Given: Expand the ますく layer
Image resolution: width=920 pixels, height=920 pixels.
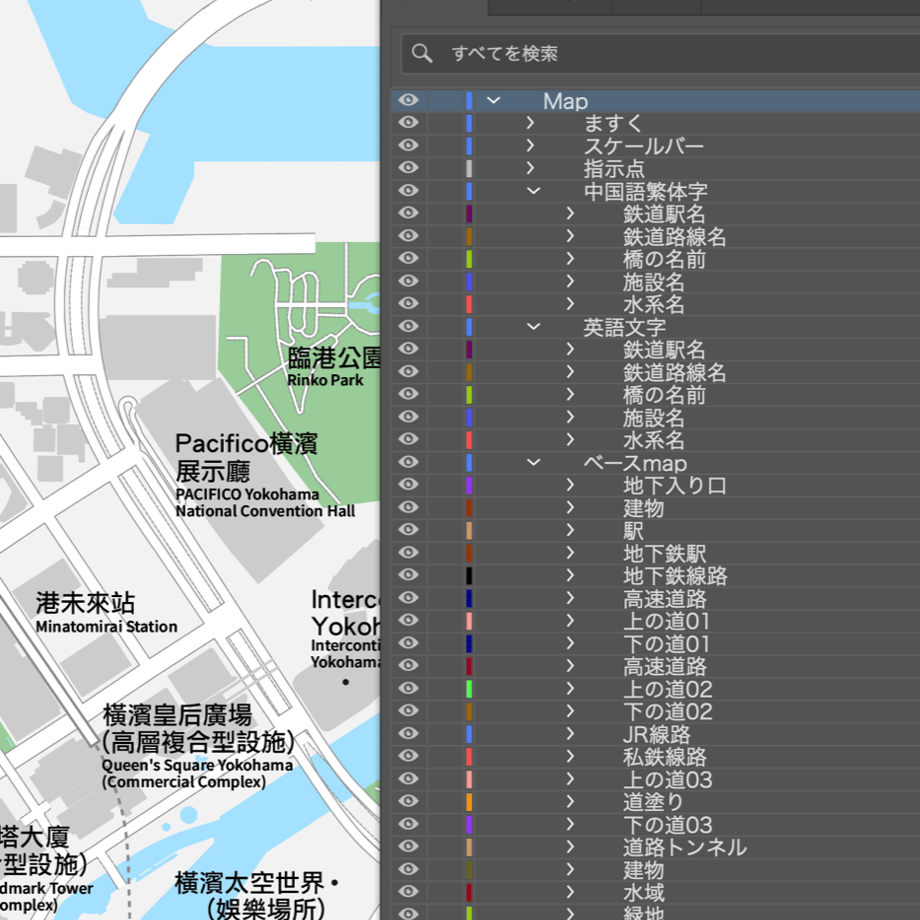Looking at the screenshot, I should click(530, 123).
